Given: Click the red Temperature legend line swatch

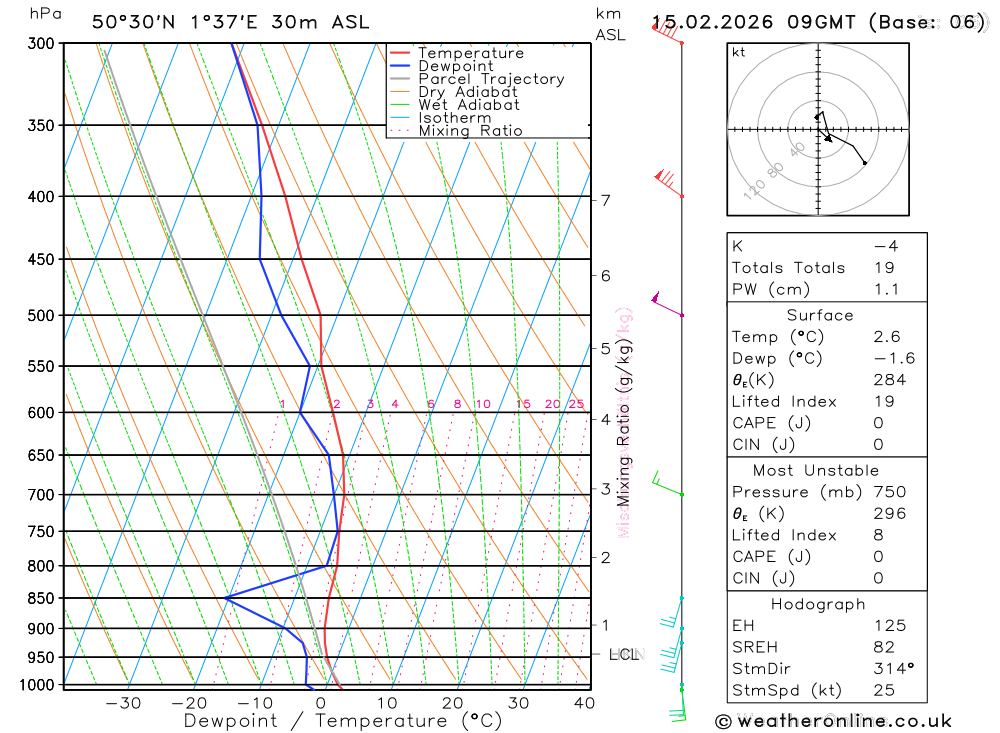Looking at the screenshot, I should (x=399, y=53).
